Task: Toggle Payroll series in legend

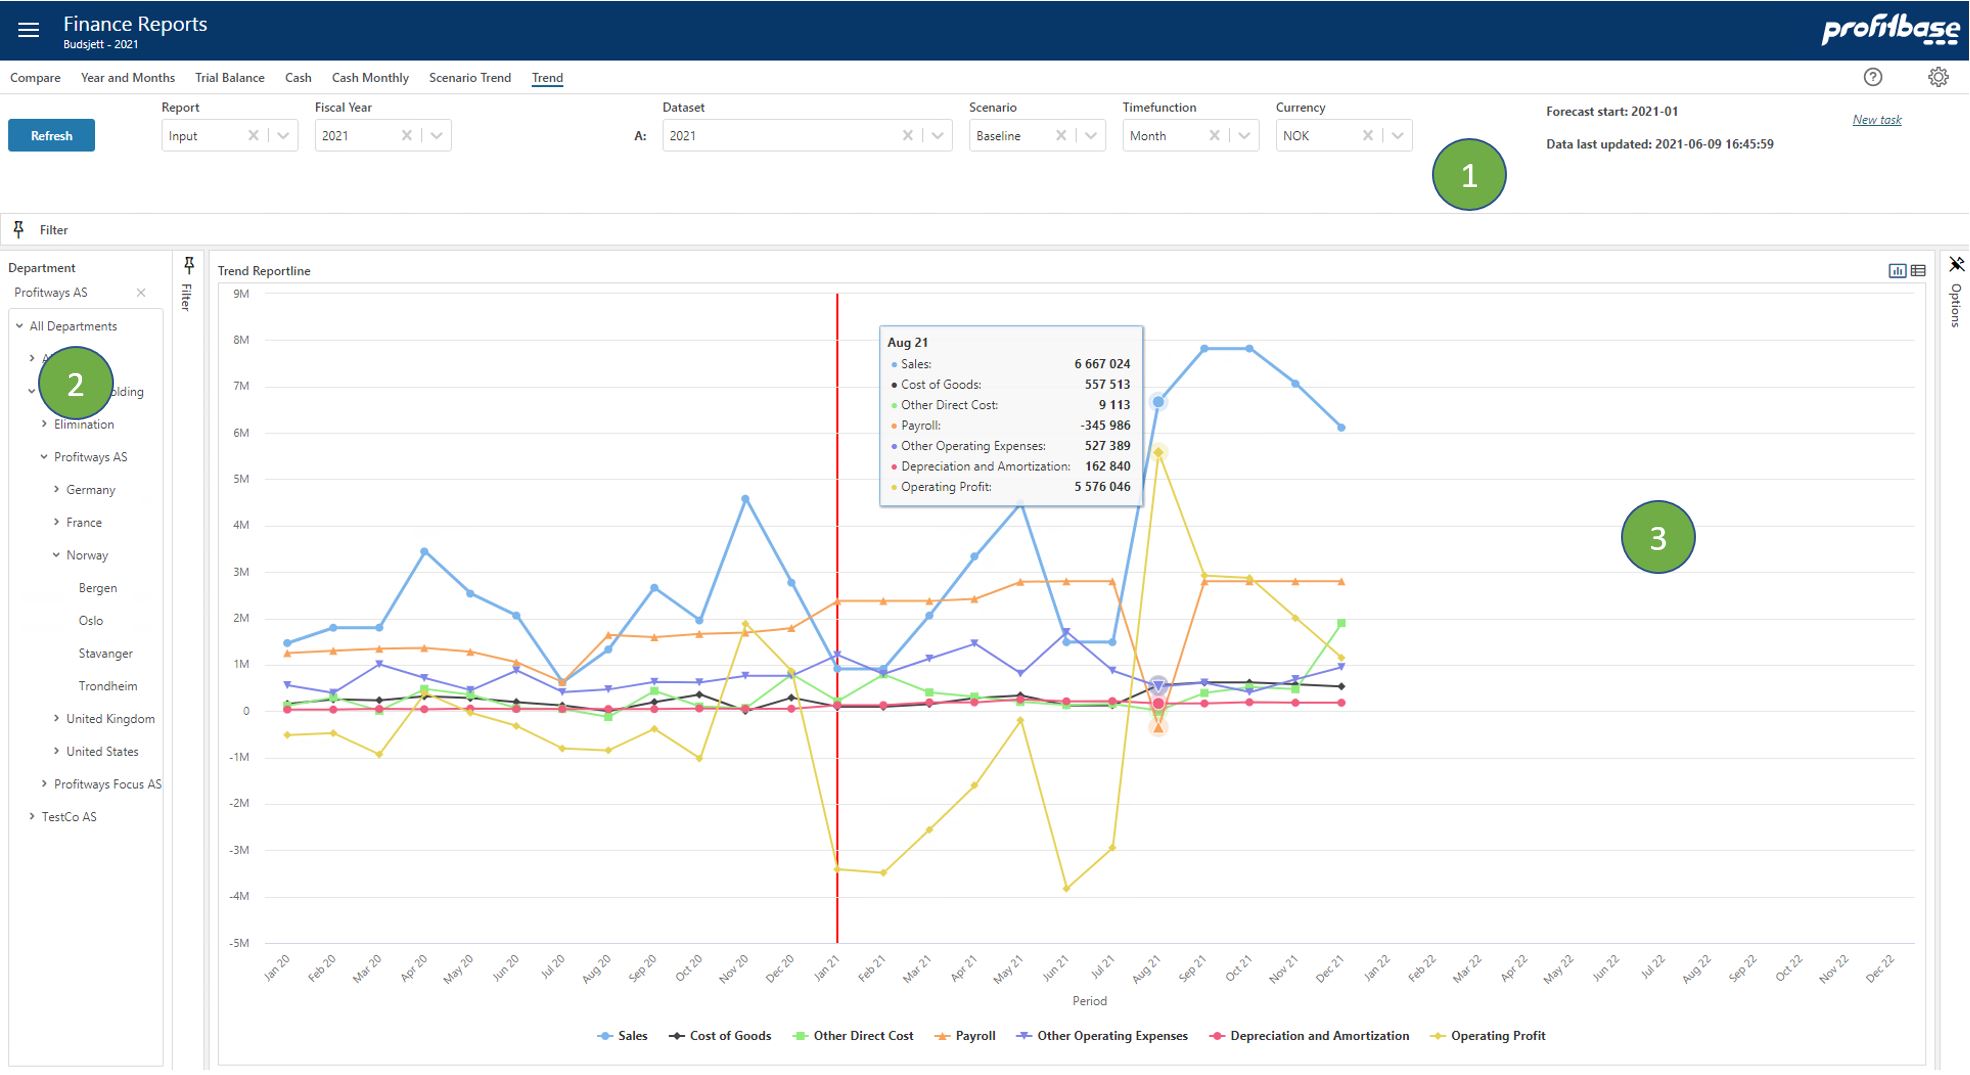Action: coord(965,1036)
